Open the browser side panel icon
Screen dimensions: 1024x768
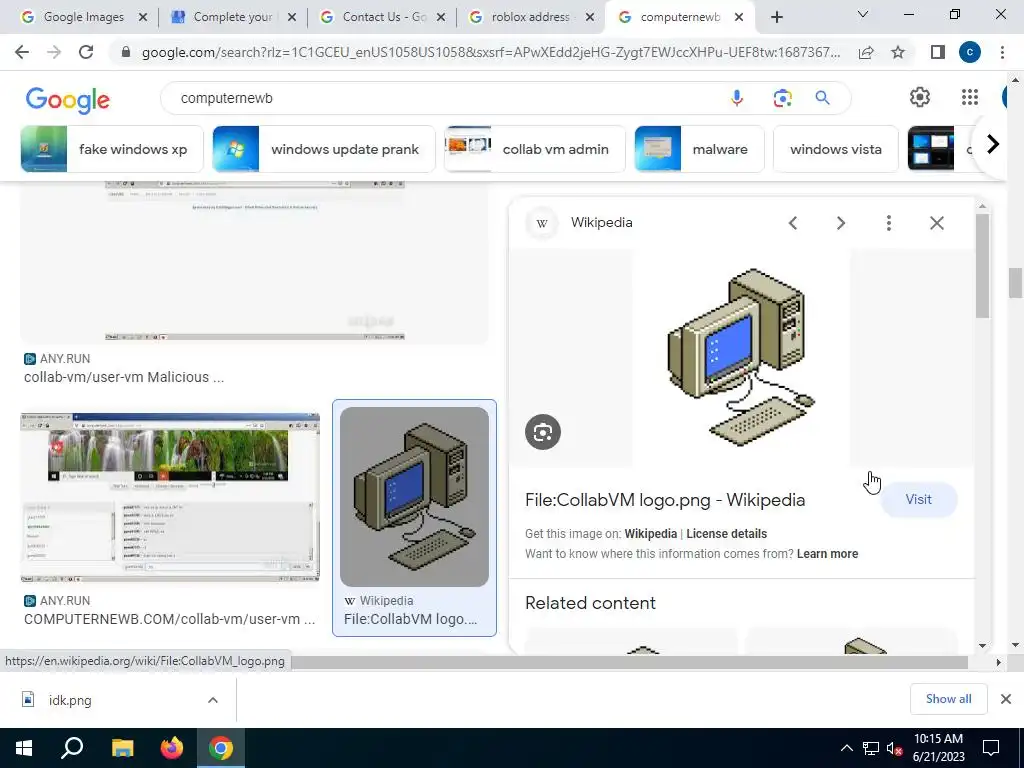pyautogui.click(x=938, y=52)
